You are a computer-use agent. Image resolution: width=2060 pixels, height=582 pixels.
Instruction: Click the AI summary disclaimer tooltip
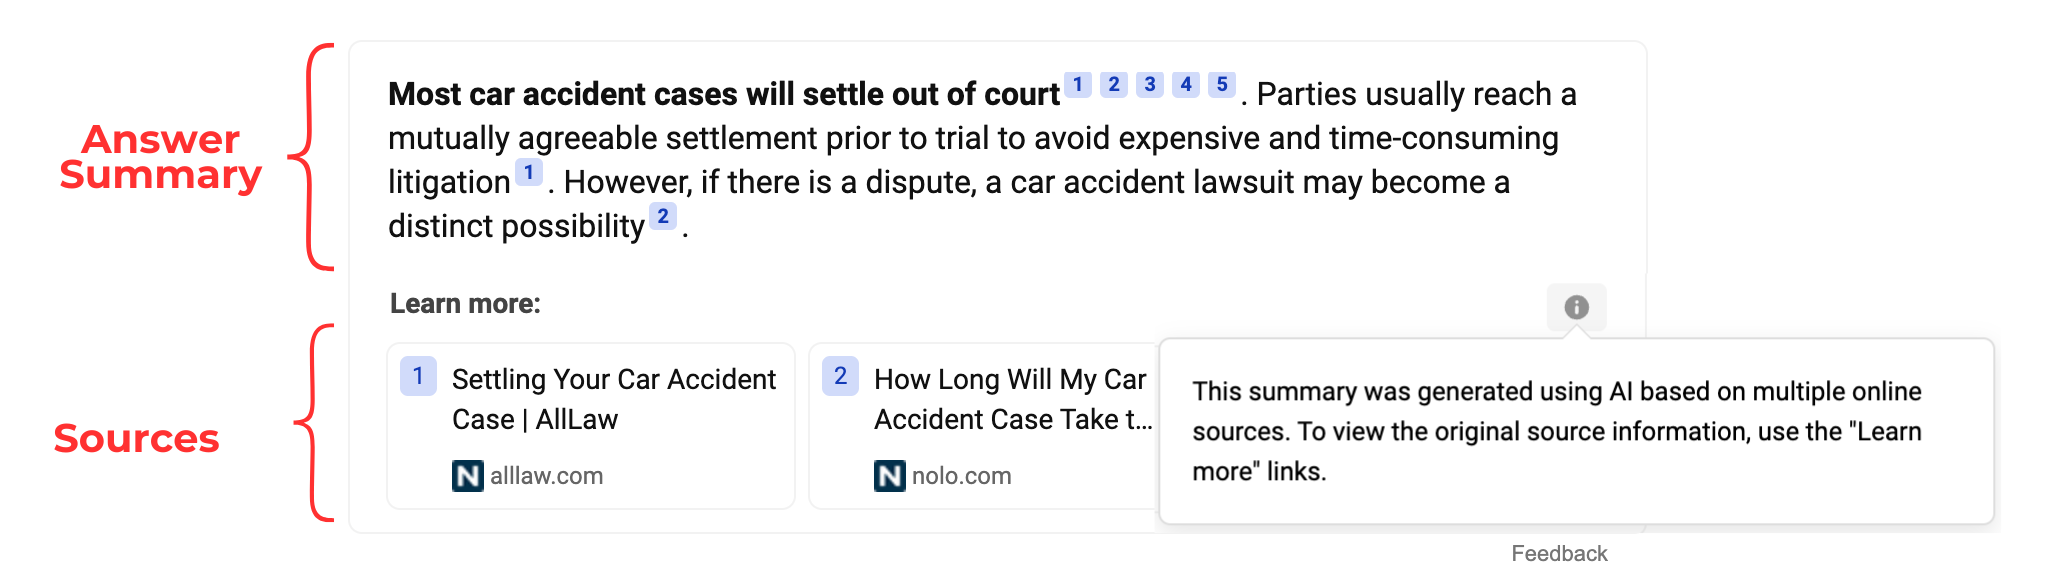pyautogui.click(x=1576, y=431)
